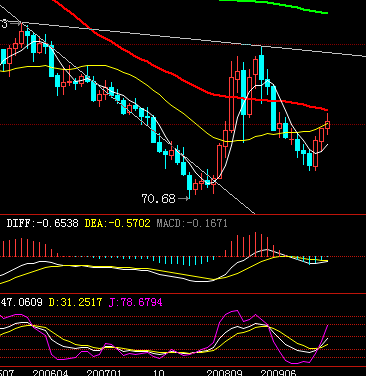366x376 pixels.
Task: Click the 200906 date axis label
Action: 278,372
